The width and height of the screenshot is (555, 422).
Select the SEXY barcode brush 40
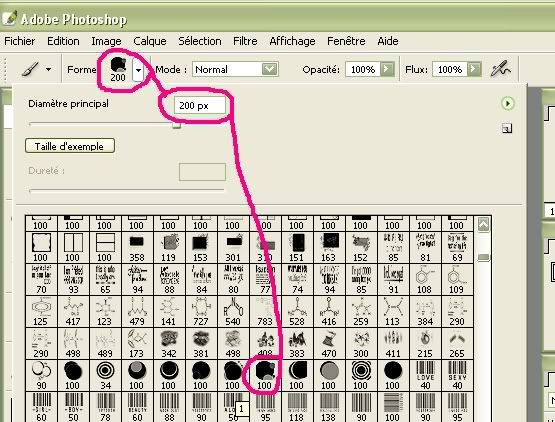coord(457,375)
